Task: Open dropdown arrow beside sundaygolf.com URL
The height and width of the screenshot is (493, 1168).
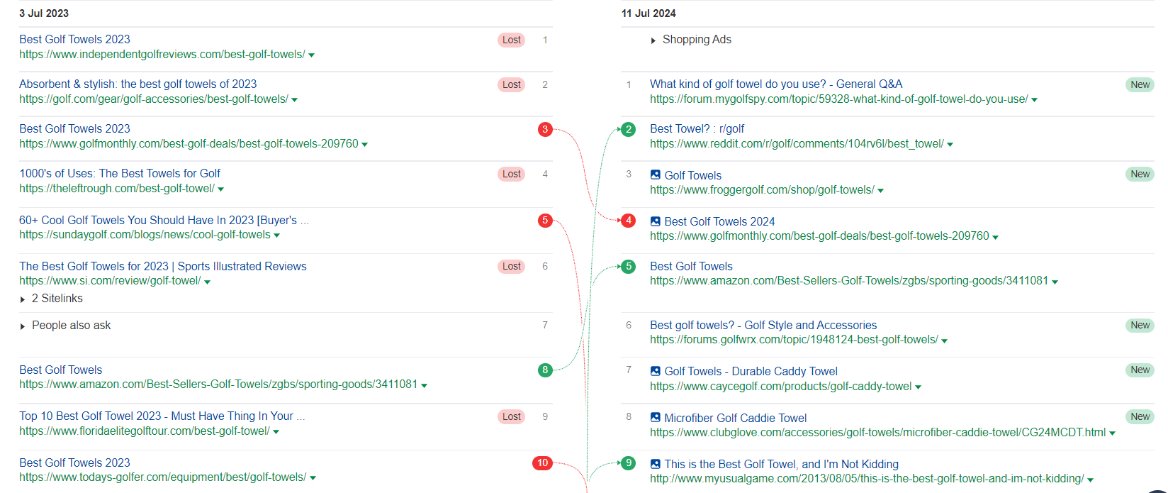Action: tap(277, 235)
